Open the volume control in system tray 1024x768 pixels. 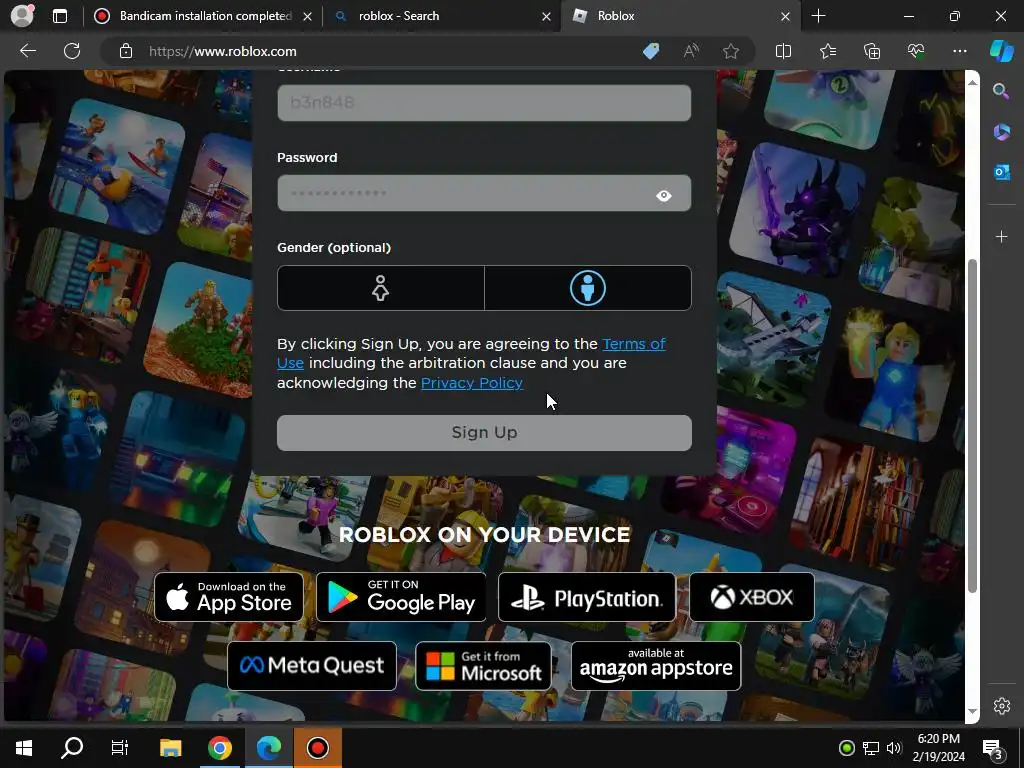point(894,748)
